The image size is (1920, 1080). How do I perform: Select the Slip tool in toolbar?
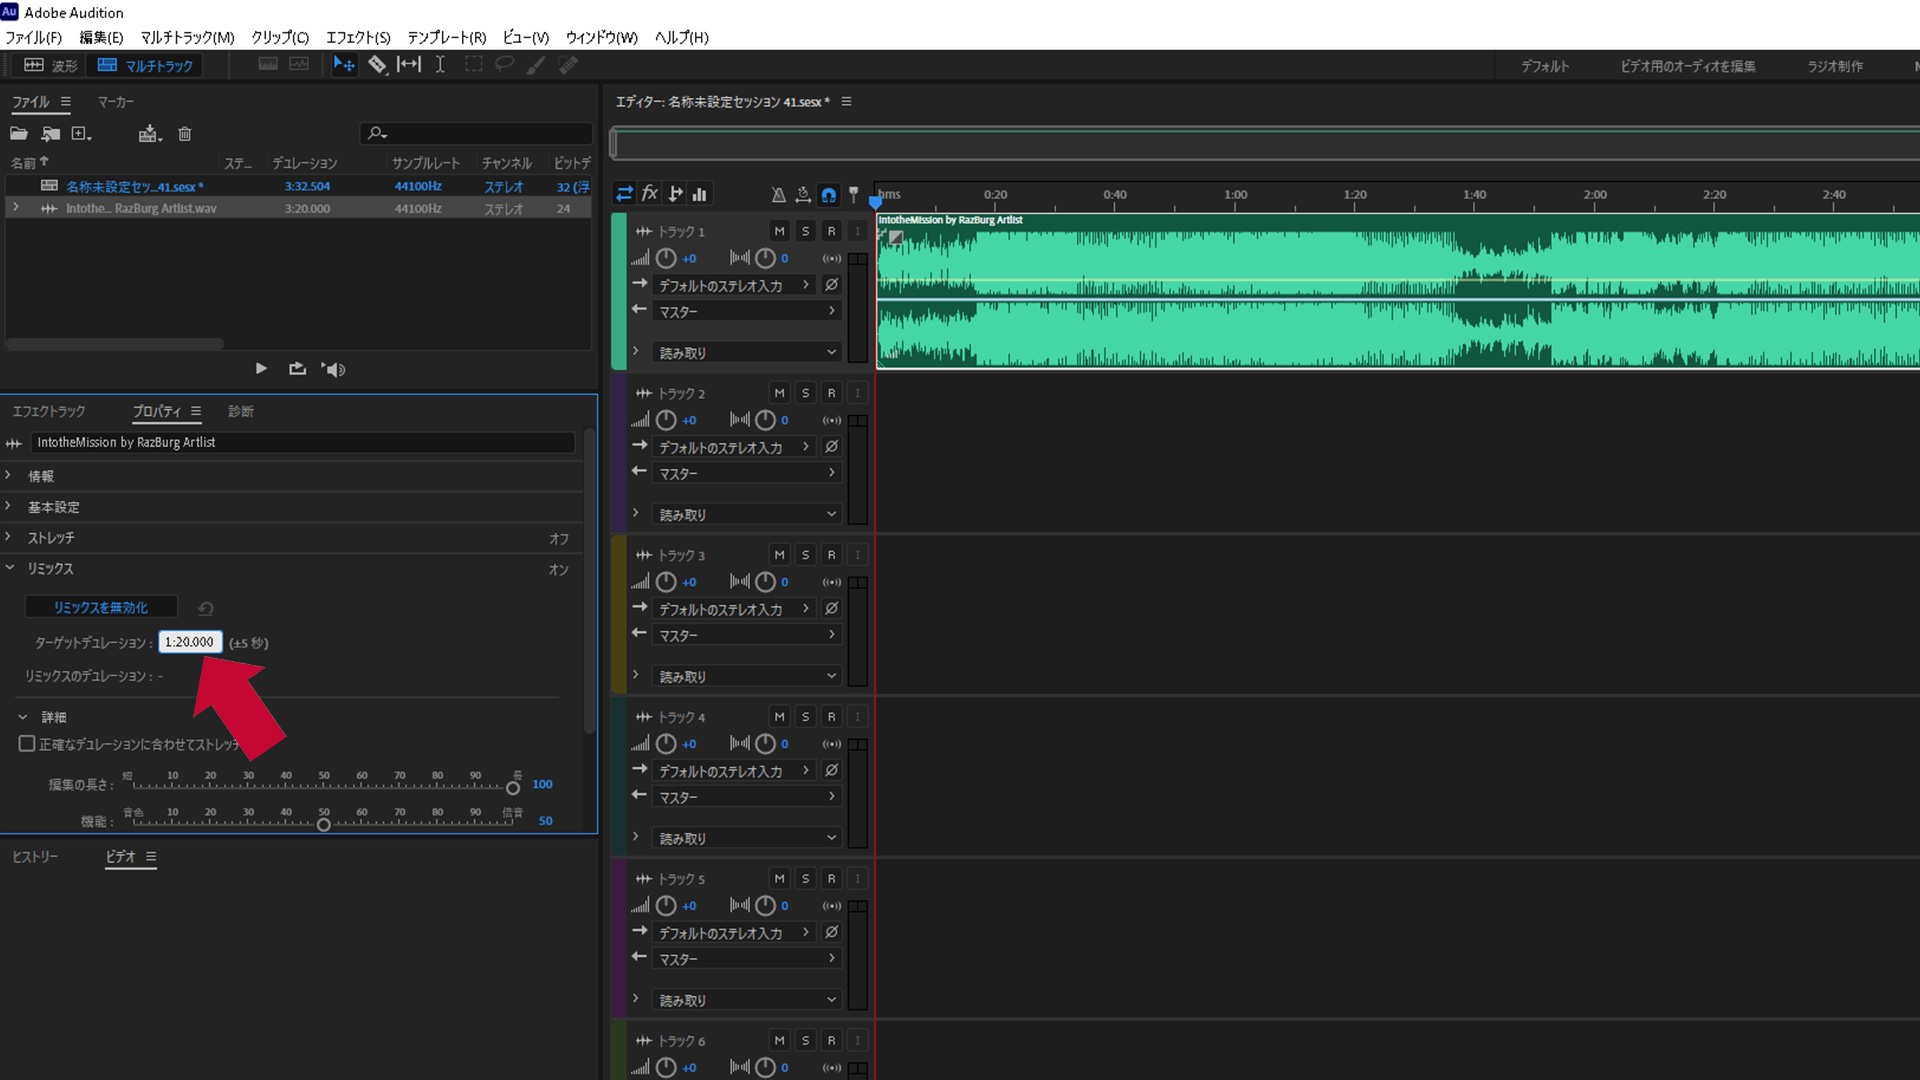pyautogui.click(x=409, y=65)
